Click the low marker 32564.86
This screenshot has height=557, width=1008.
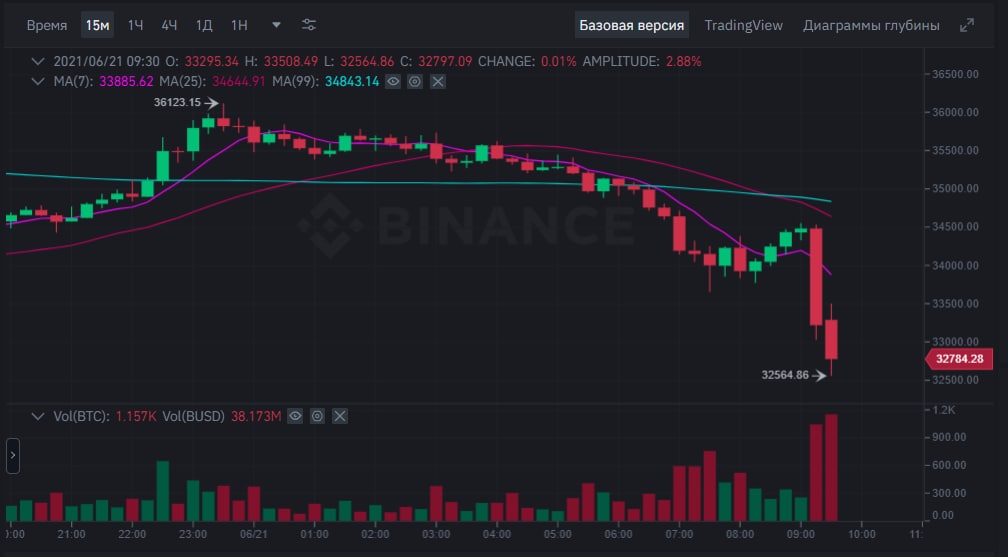pyautogui.click(x=785, y=375)
